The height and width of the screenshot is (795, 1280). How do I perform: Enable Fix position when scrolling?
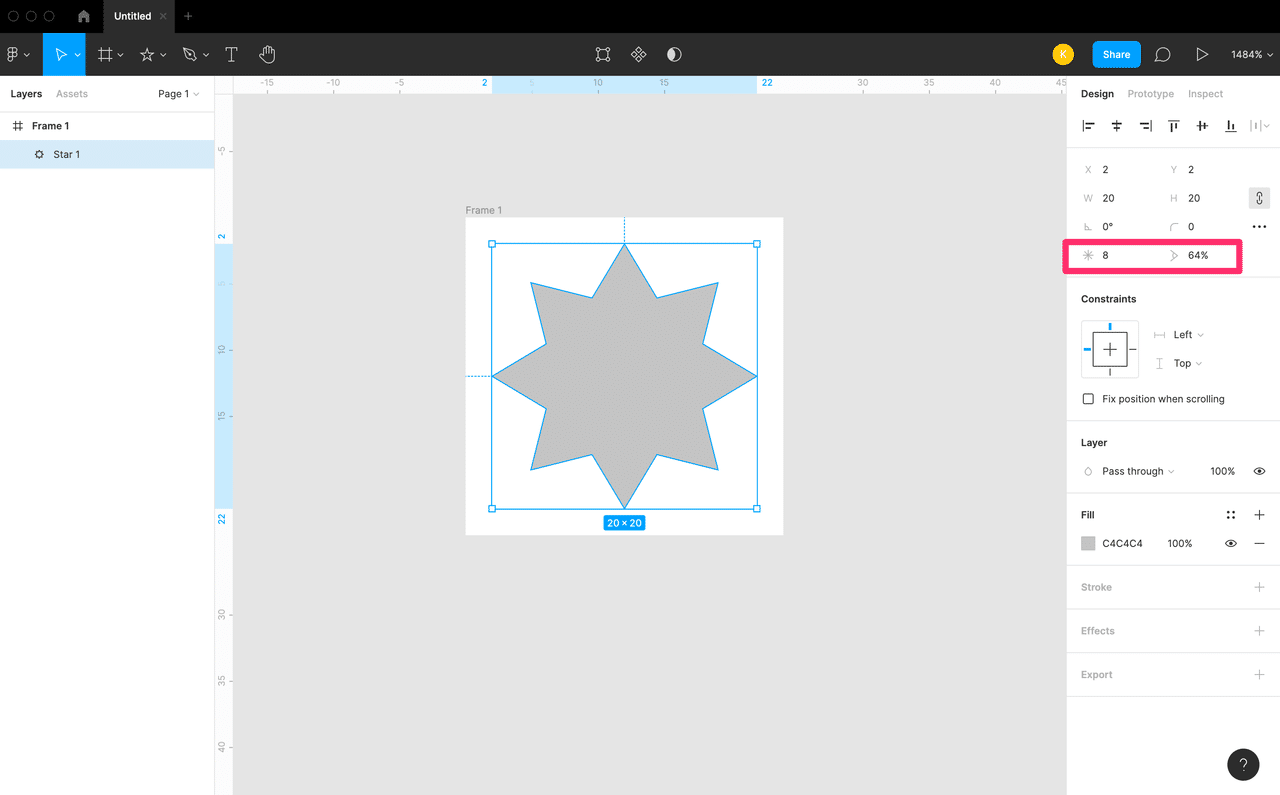(x=1088, y=399)
